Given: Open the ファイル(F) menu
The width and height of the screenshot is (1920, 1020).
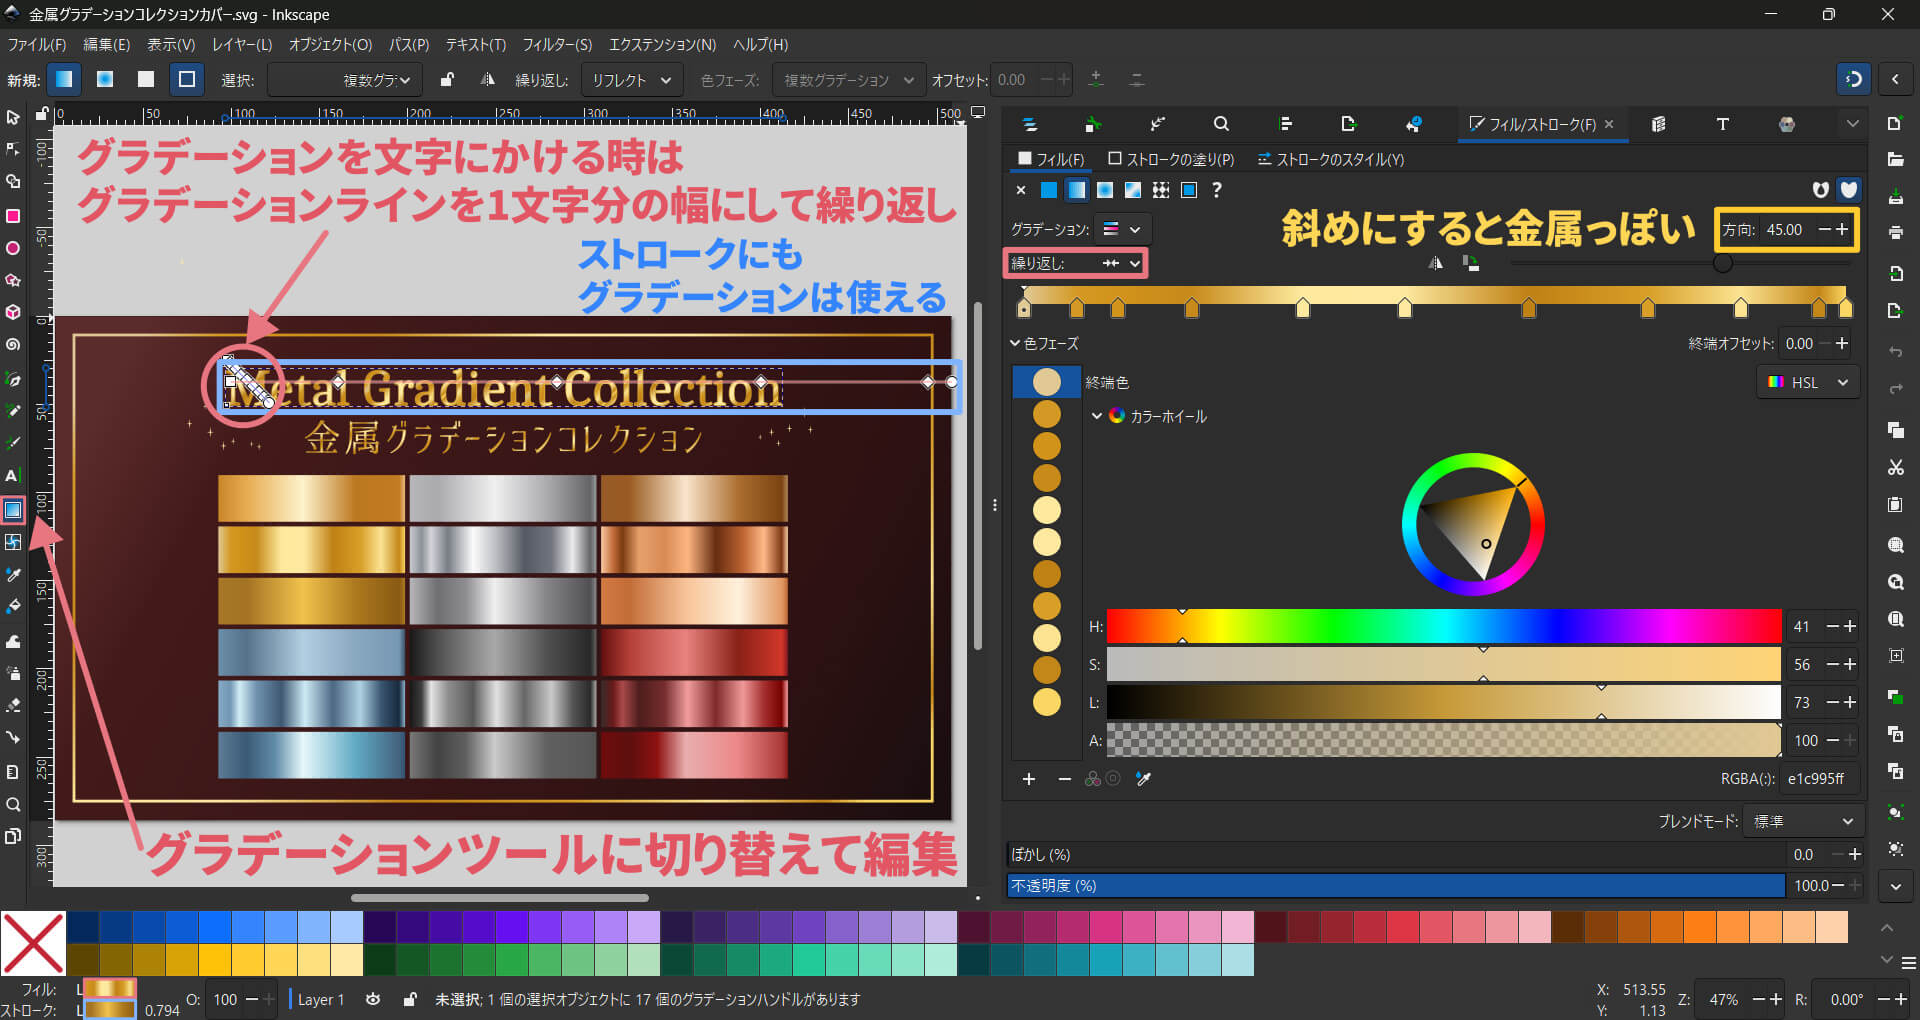Looking at the screenshot, I should point(36,44).
